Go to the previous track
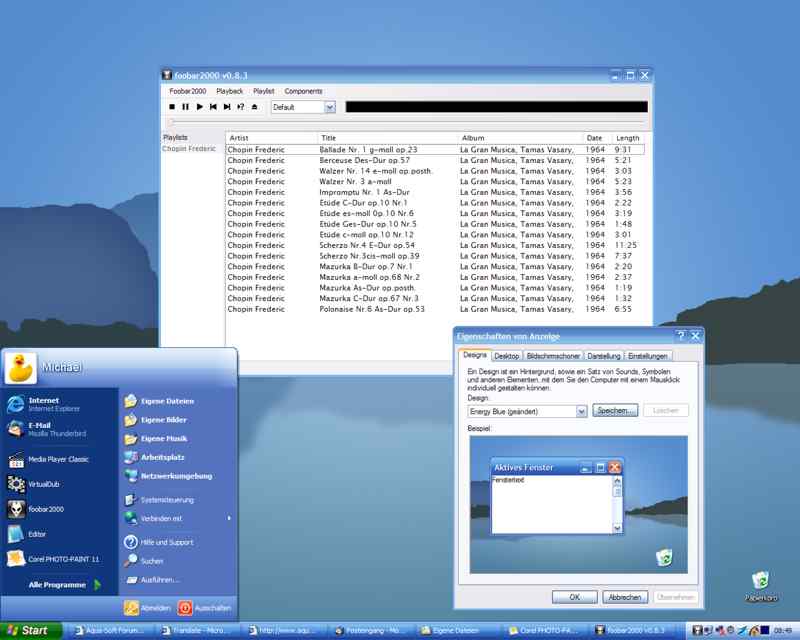Screen dimensions: 800x640 pyautogui.click(x=213, y=107)
